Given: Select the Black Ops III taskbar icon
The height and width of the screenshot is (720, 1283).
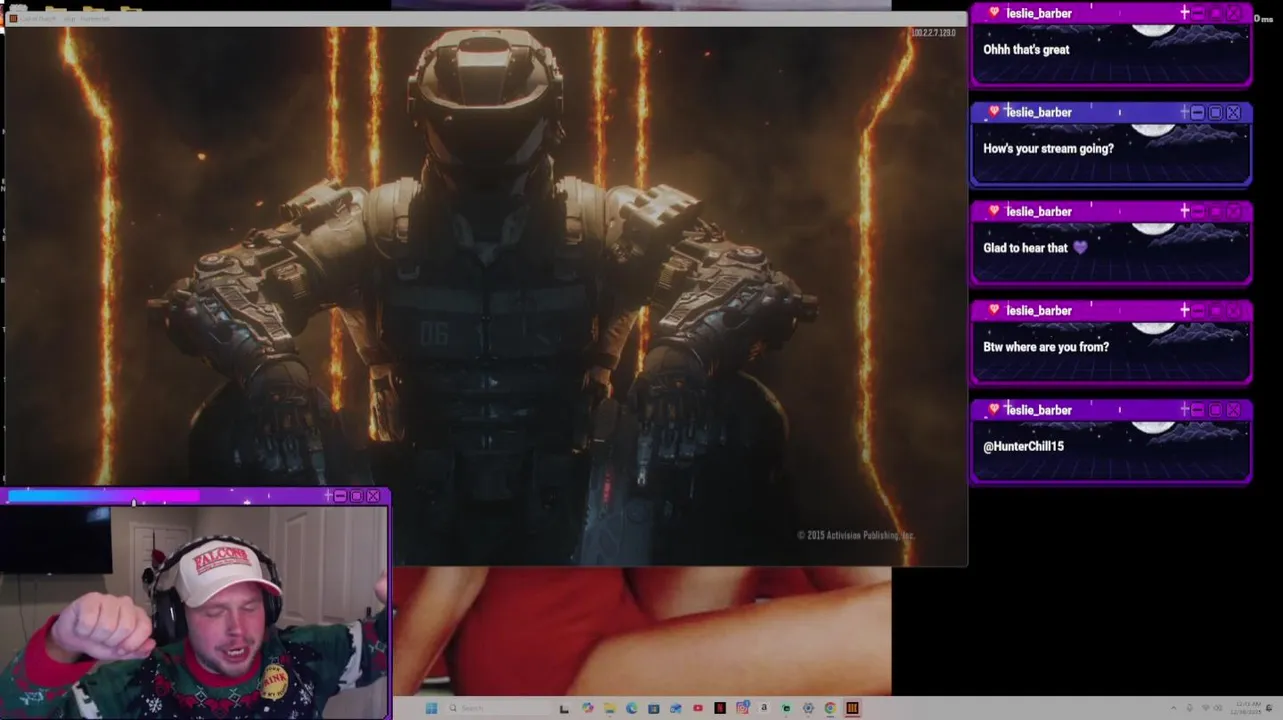Looking at the screenshot, I should point(852,708).
